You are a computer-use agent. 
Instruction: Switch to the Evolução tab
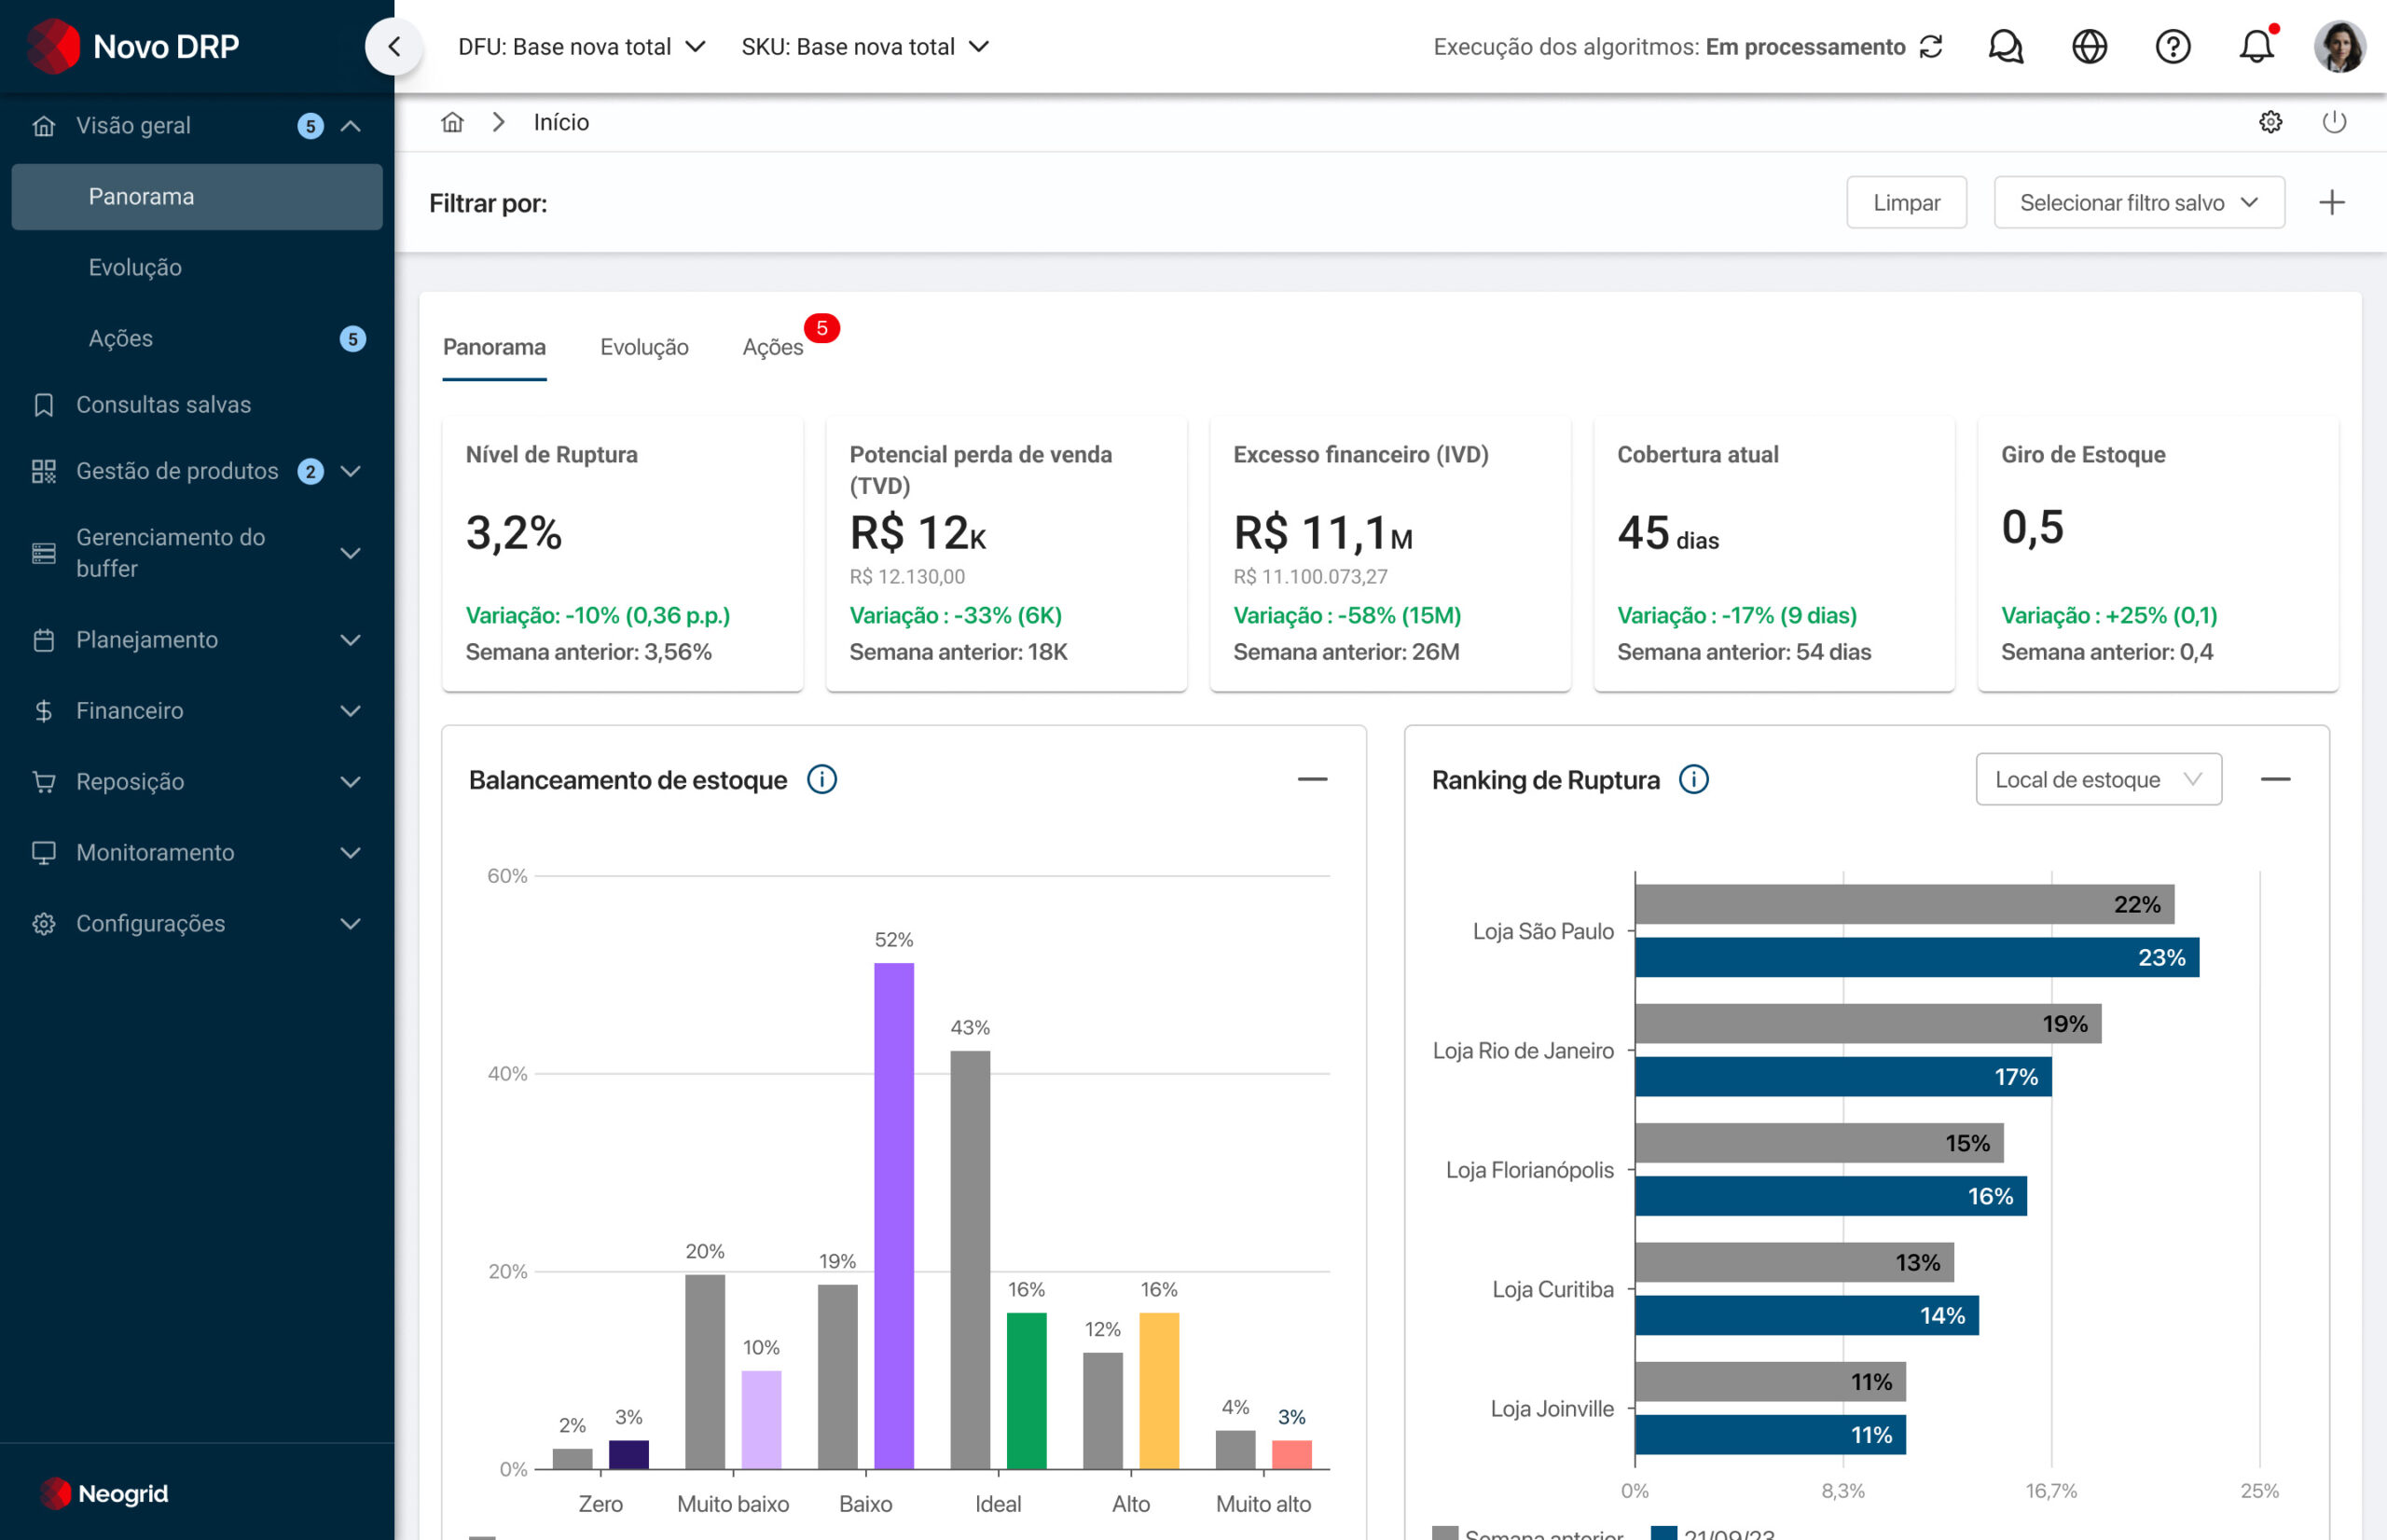pyautogui.click(x=644, y=347)
